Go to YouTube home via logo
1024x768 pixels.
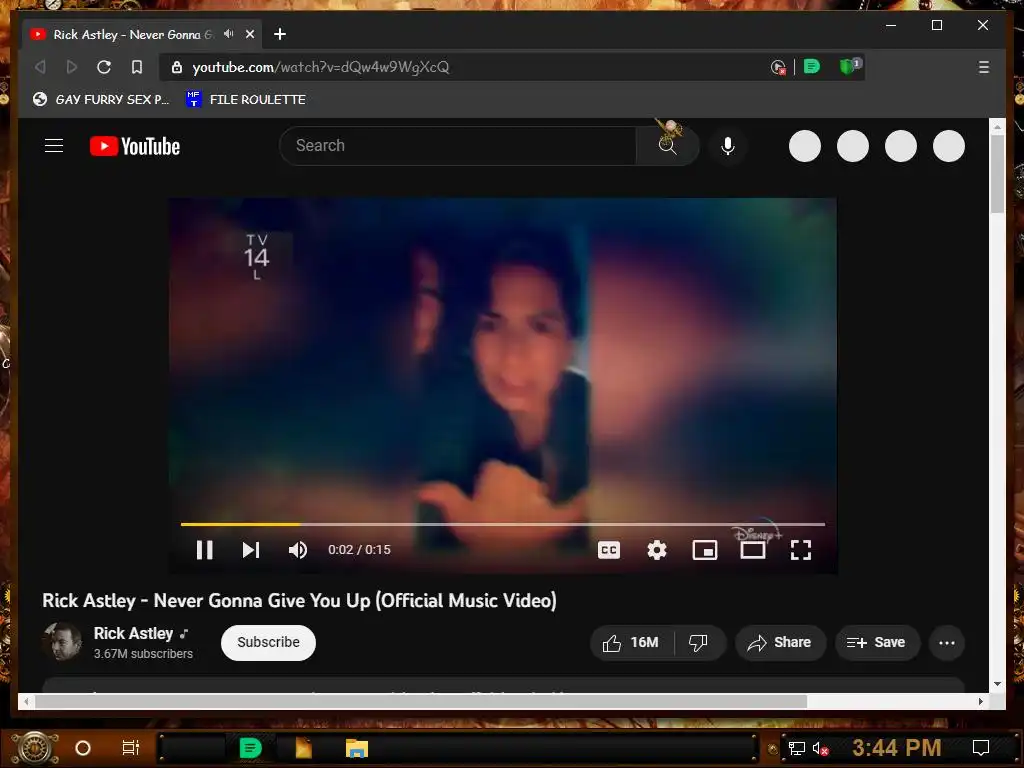coord(135,146)
